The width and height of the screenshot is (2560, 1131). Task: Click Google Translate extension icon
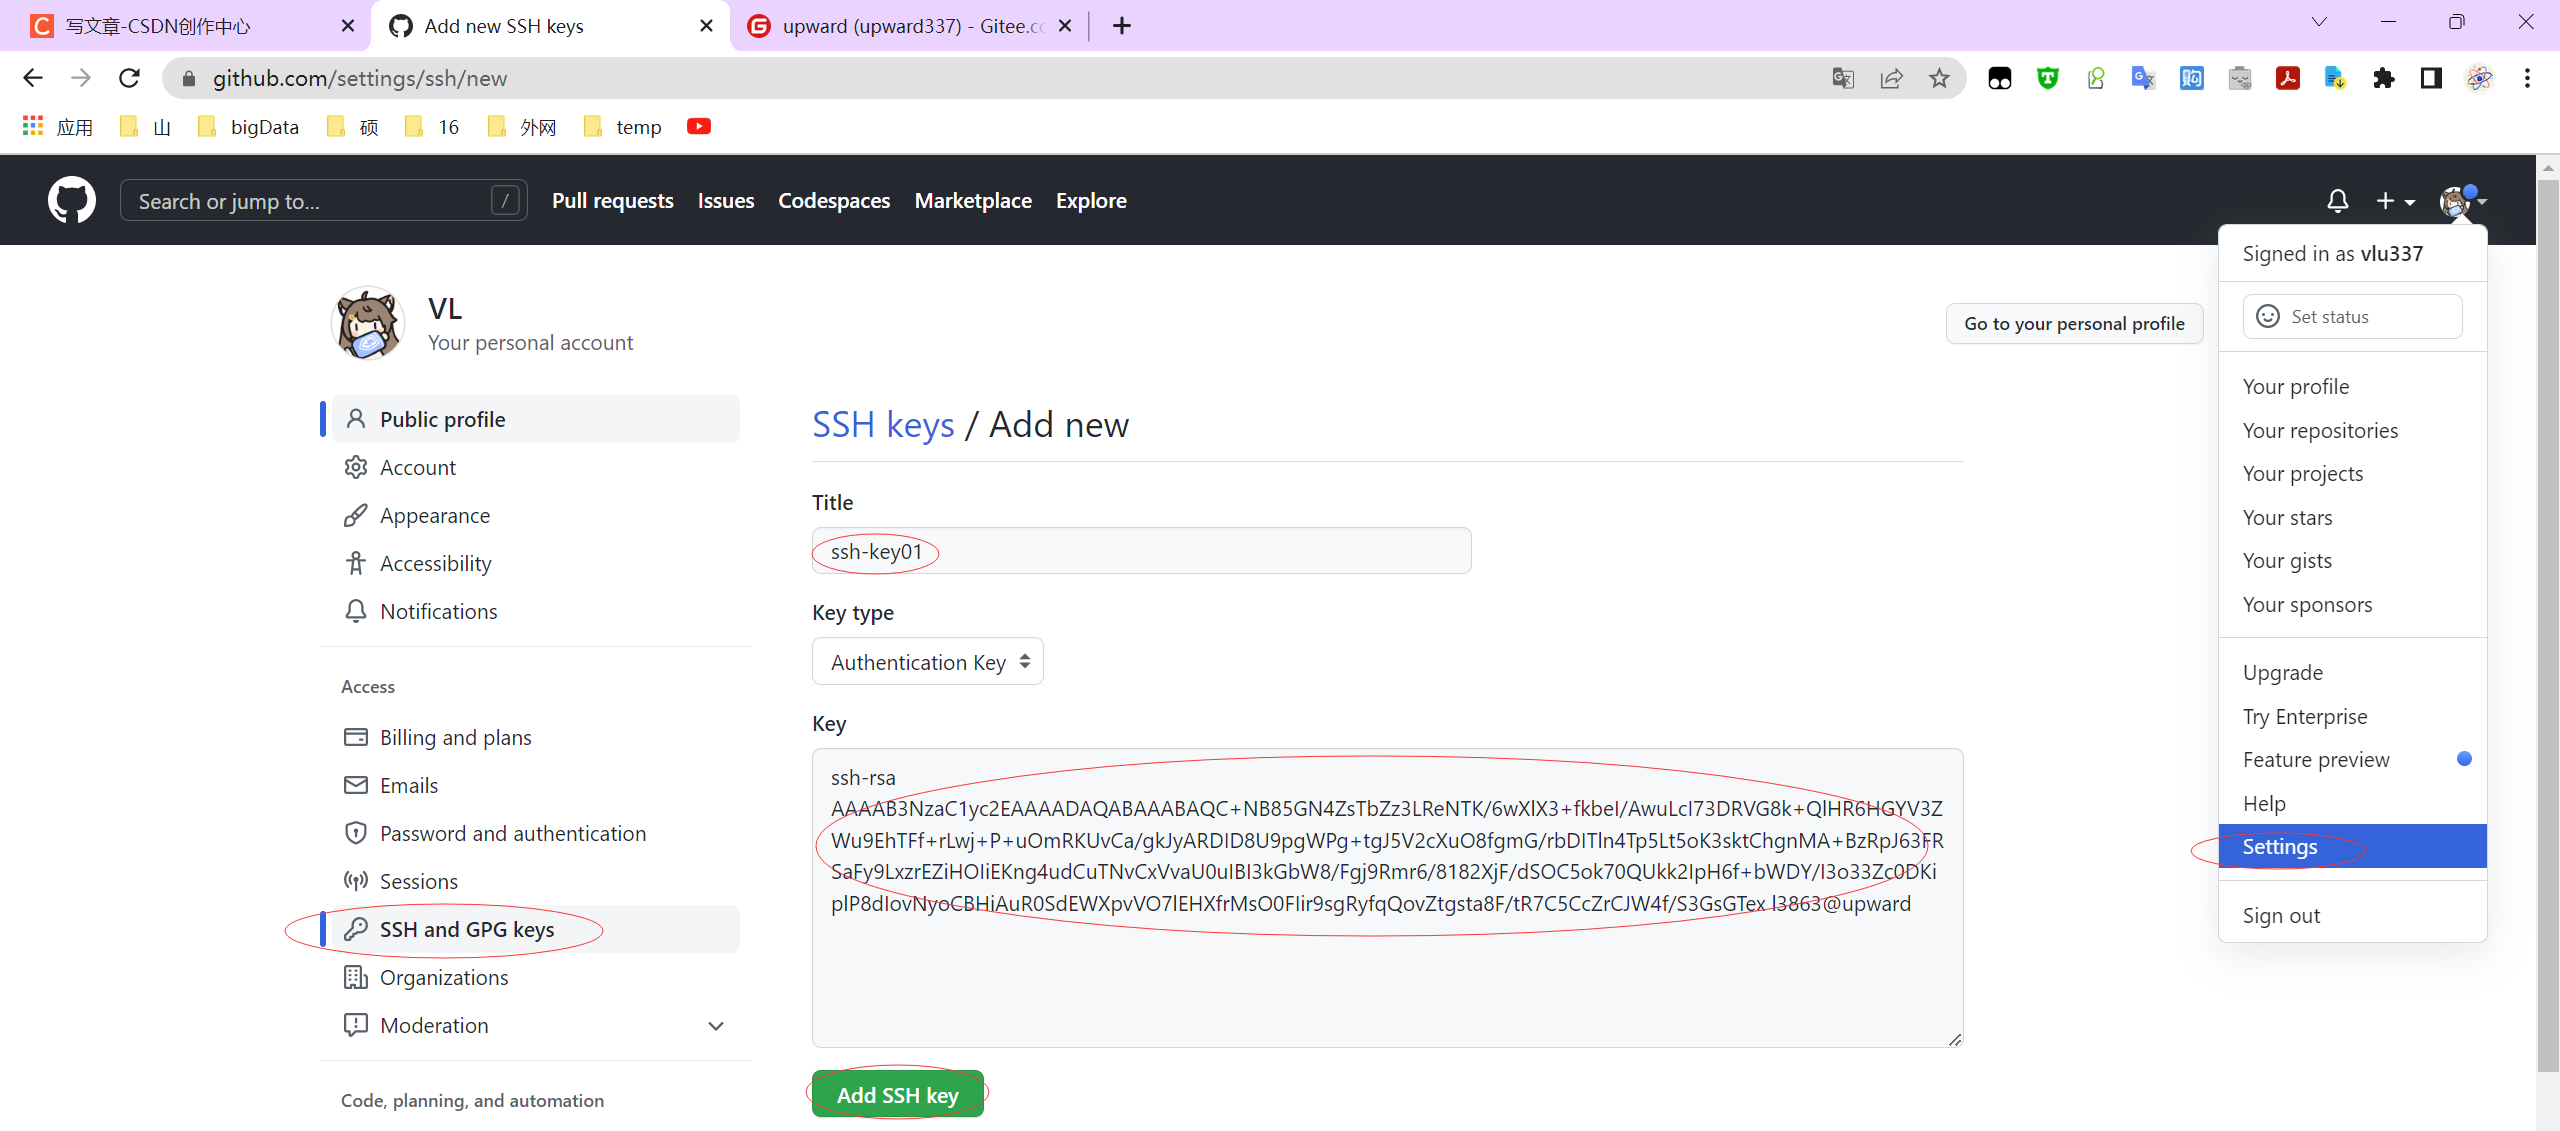[x=2143, y=78]
